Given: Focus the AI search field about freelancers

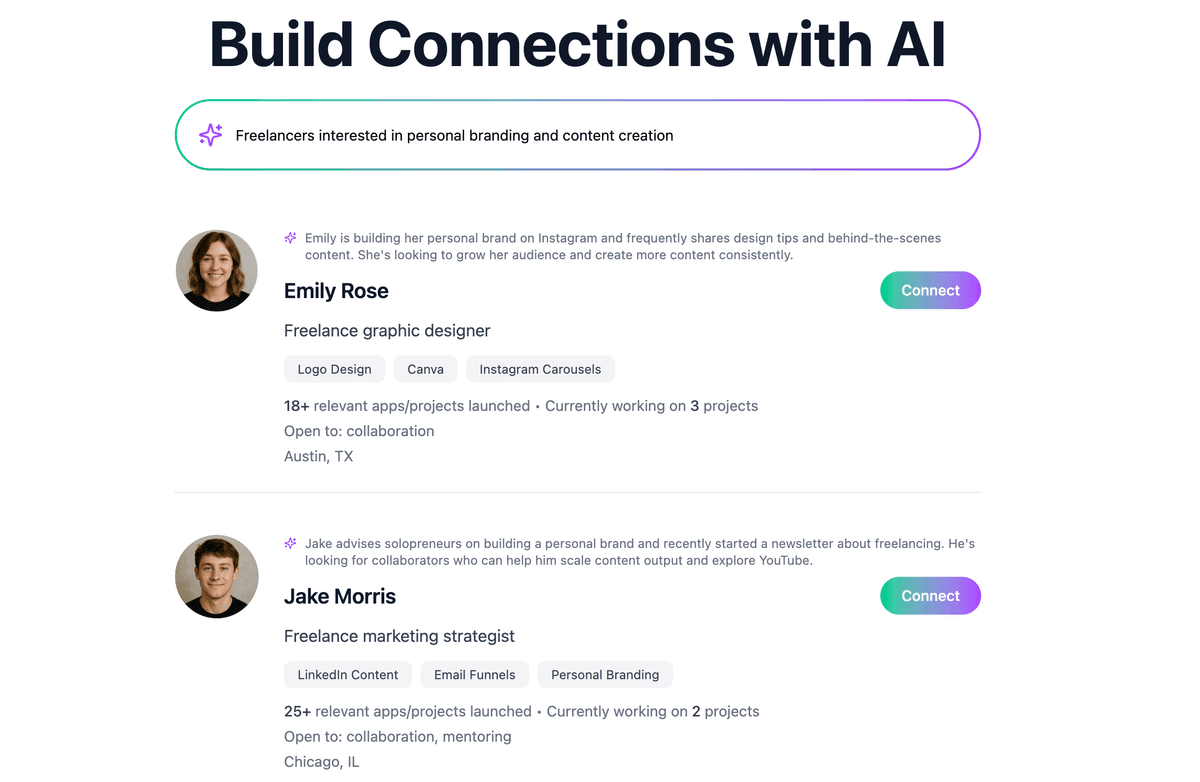Looking at the screenshot, I should coord(577,135).
